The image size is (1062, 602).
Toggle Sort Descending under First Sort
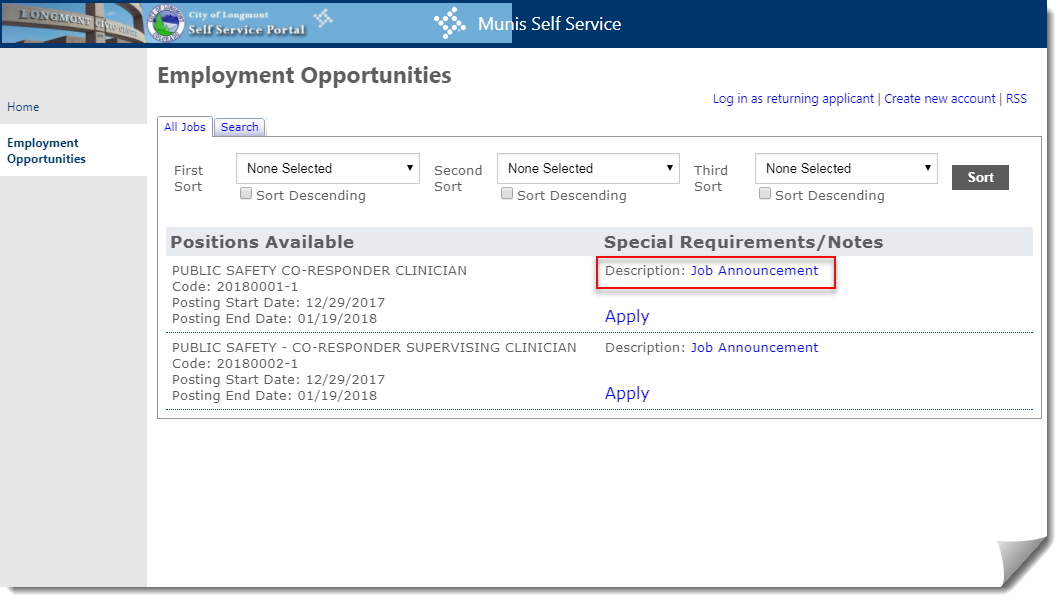click(x=246, y=194)
